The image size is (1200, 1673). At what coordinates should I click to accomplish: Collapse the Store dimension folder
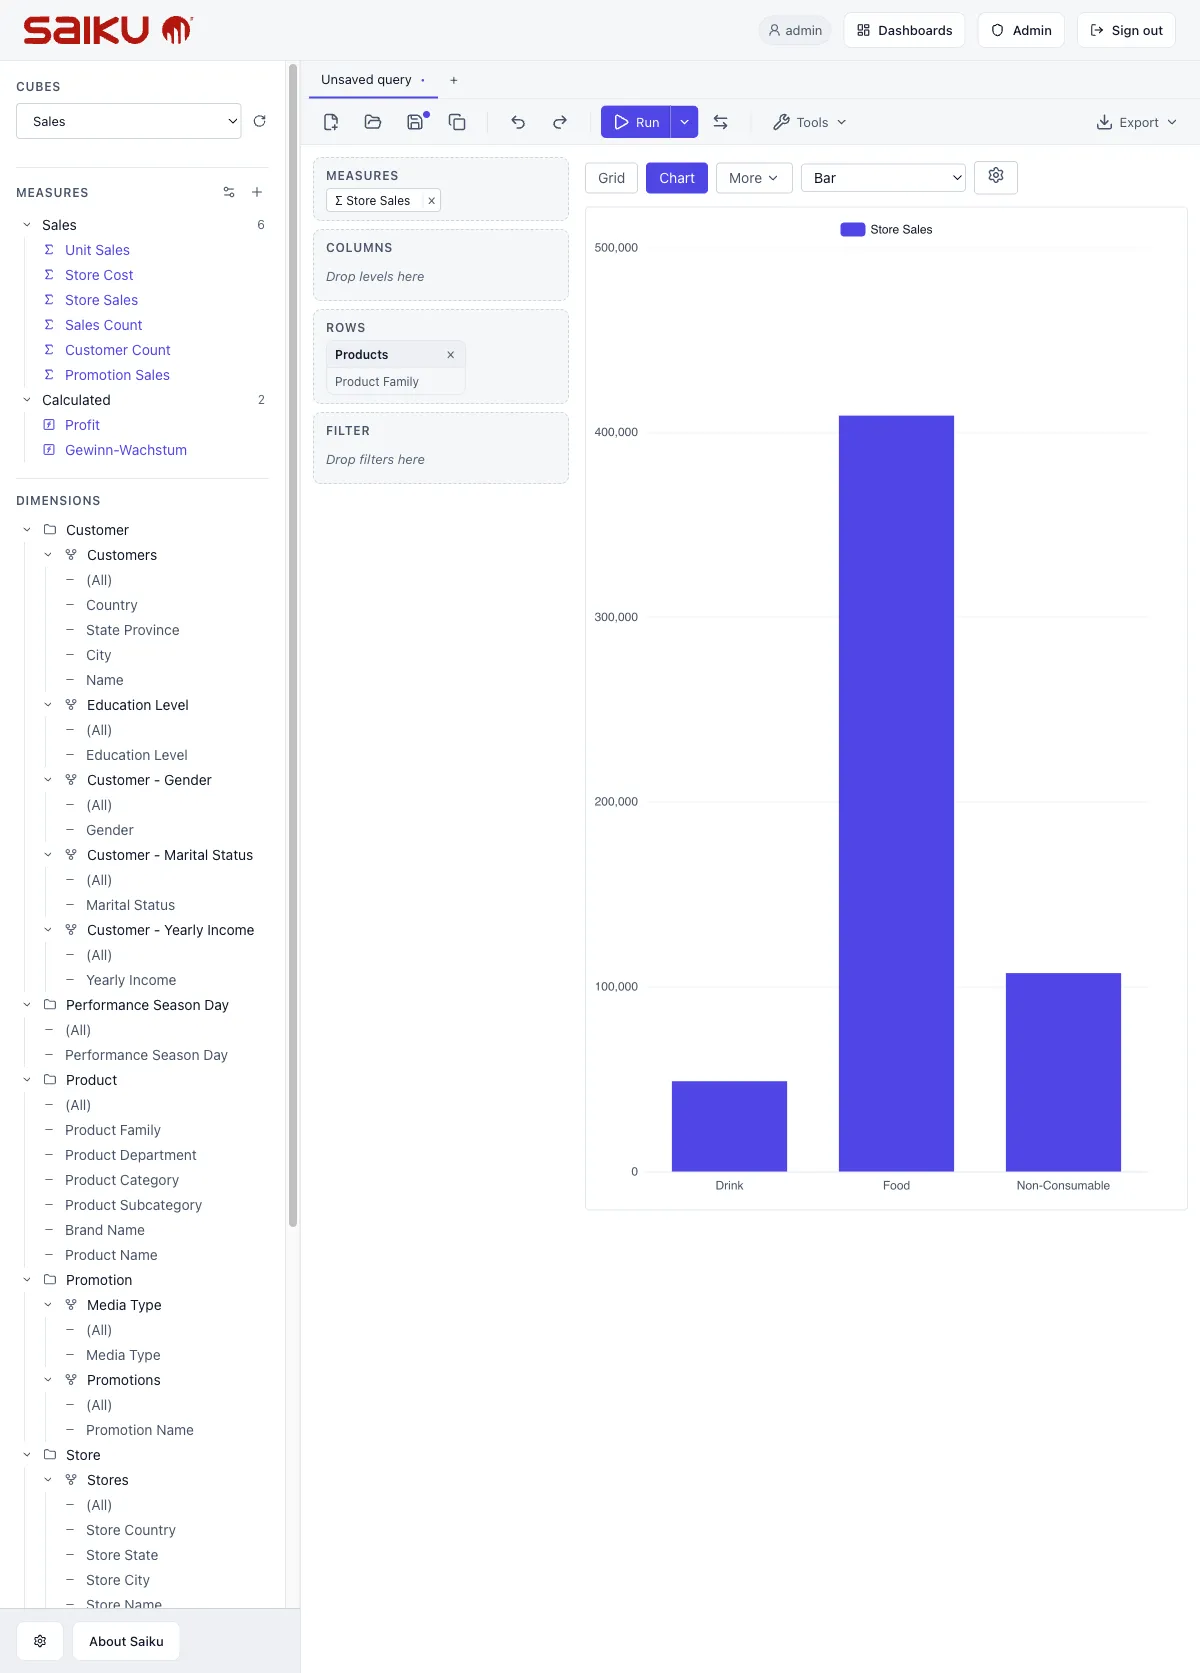tap(27, 1455)
